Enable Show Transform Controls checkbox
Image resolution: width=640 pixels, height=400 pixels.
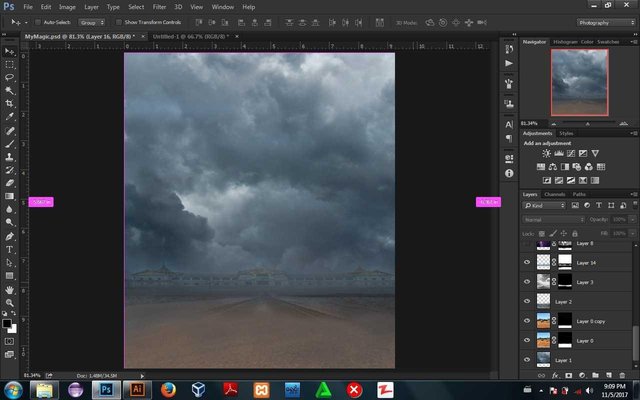119,22
